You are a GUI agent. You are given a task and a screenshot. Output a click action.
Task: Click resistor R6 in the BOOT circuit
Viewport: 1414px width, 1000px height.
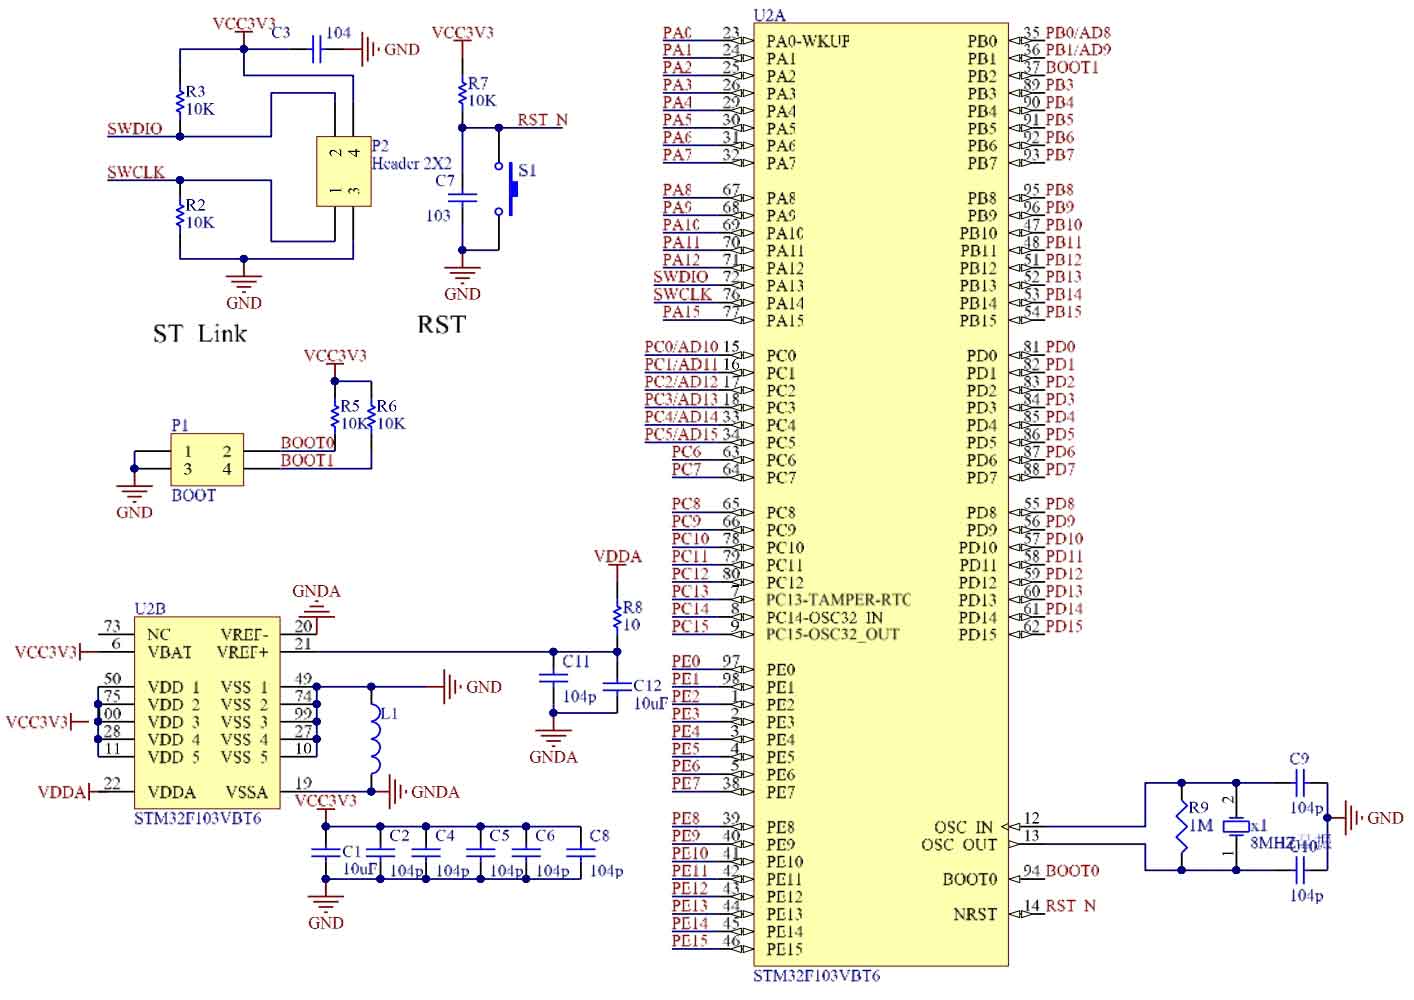point(371,415)
